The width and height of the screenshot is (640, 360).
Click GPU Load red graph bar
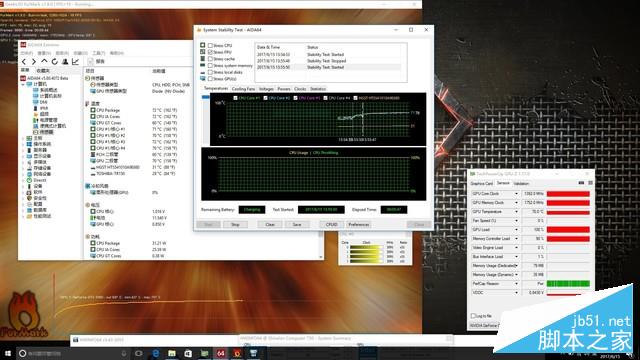(568, 230)
